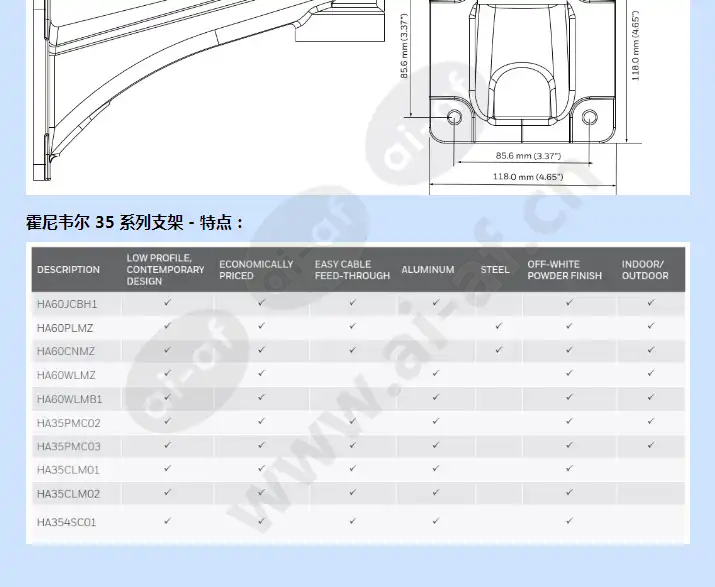
Task: Select the STEEL column header
Action: [x=495, y=270]
